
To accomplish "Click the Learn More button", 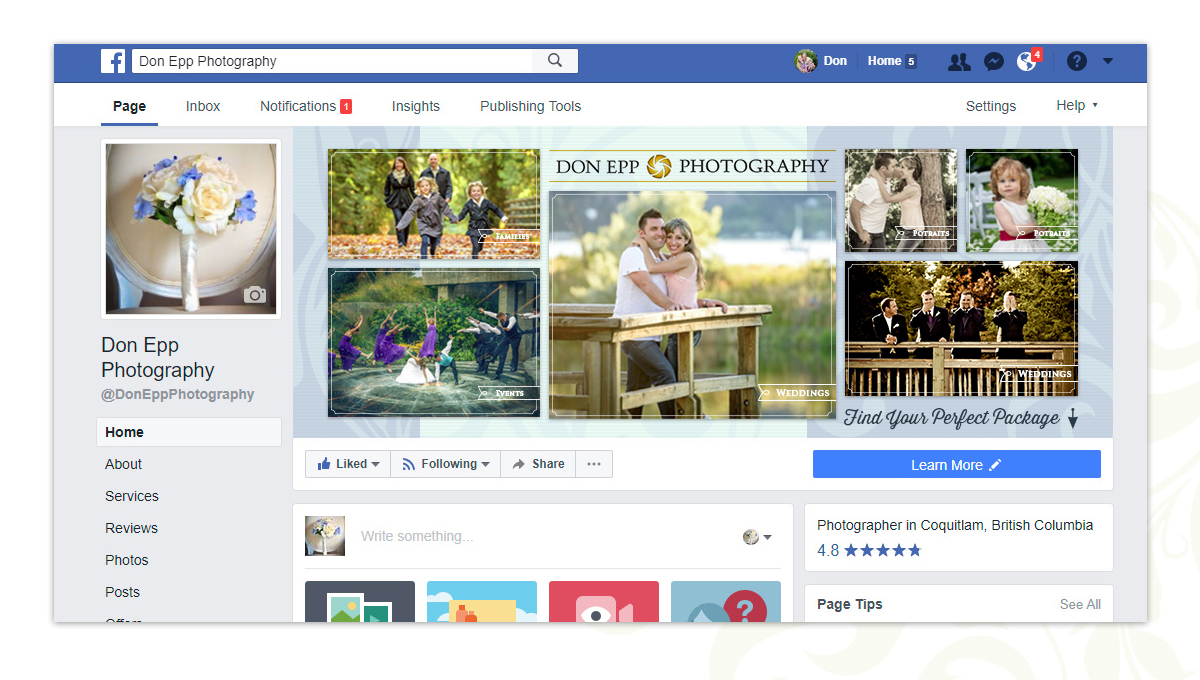I will [x=956, y=464].
